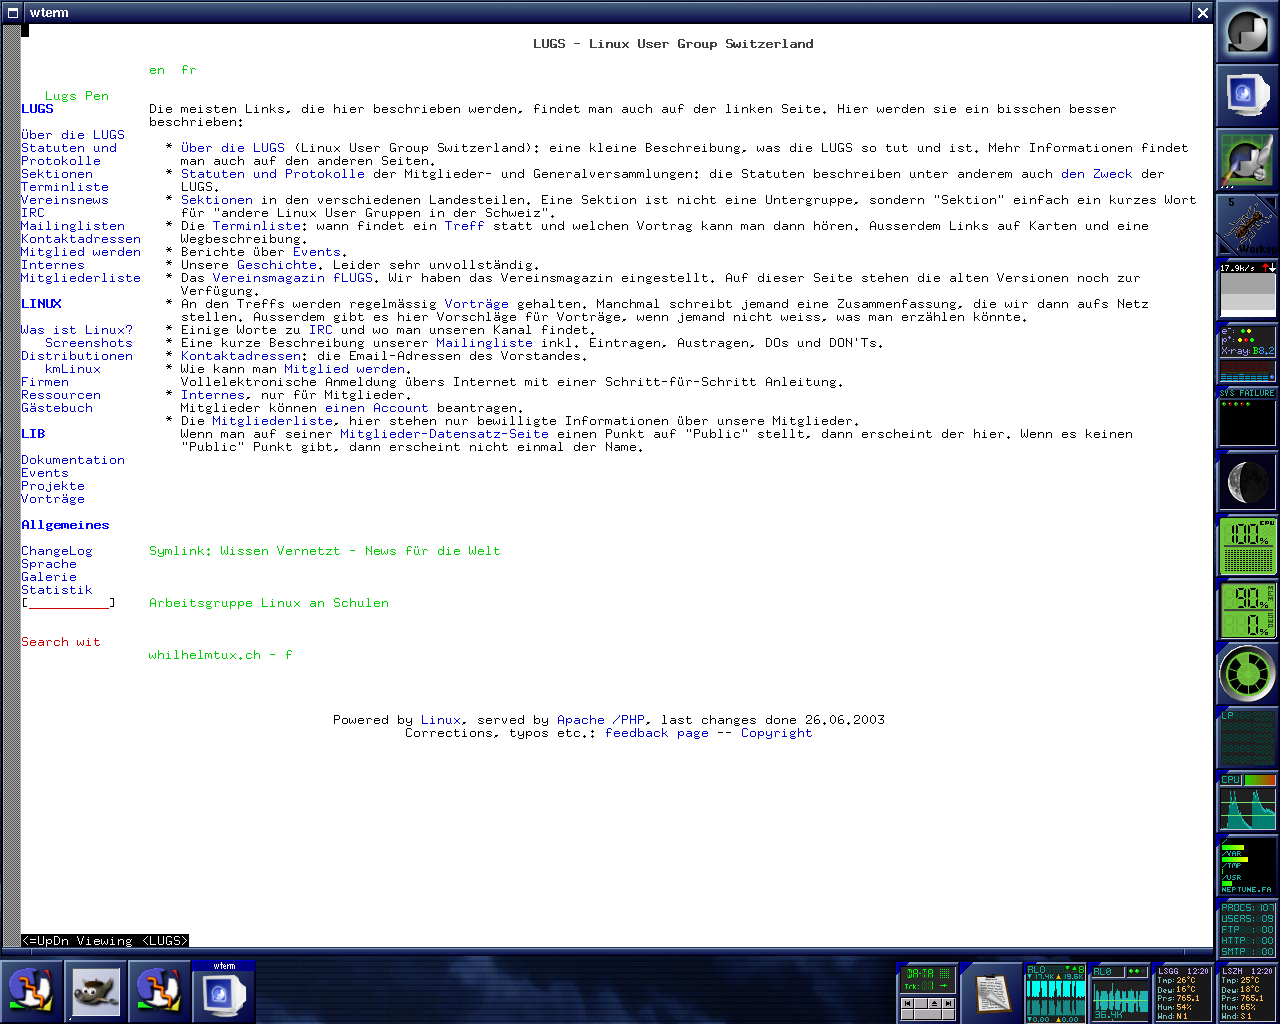Click the memory and swap usage applet
The image size is (1280, 1024).
pos(1247,610)
